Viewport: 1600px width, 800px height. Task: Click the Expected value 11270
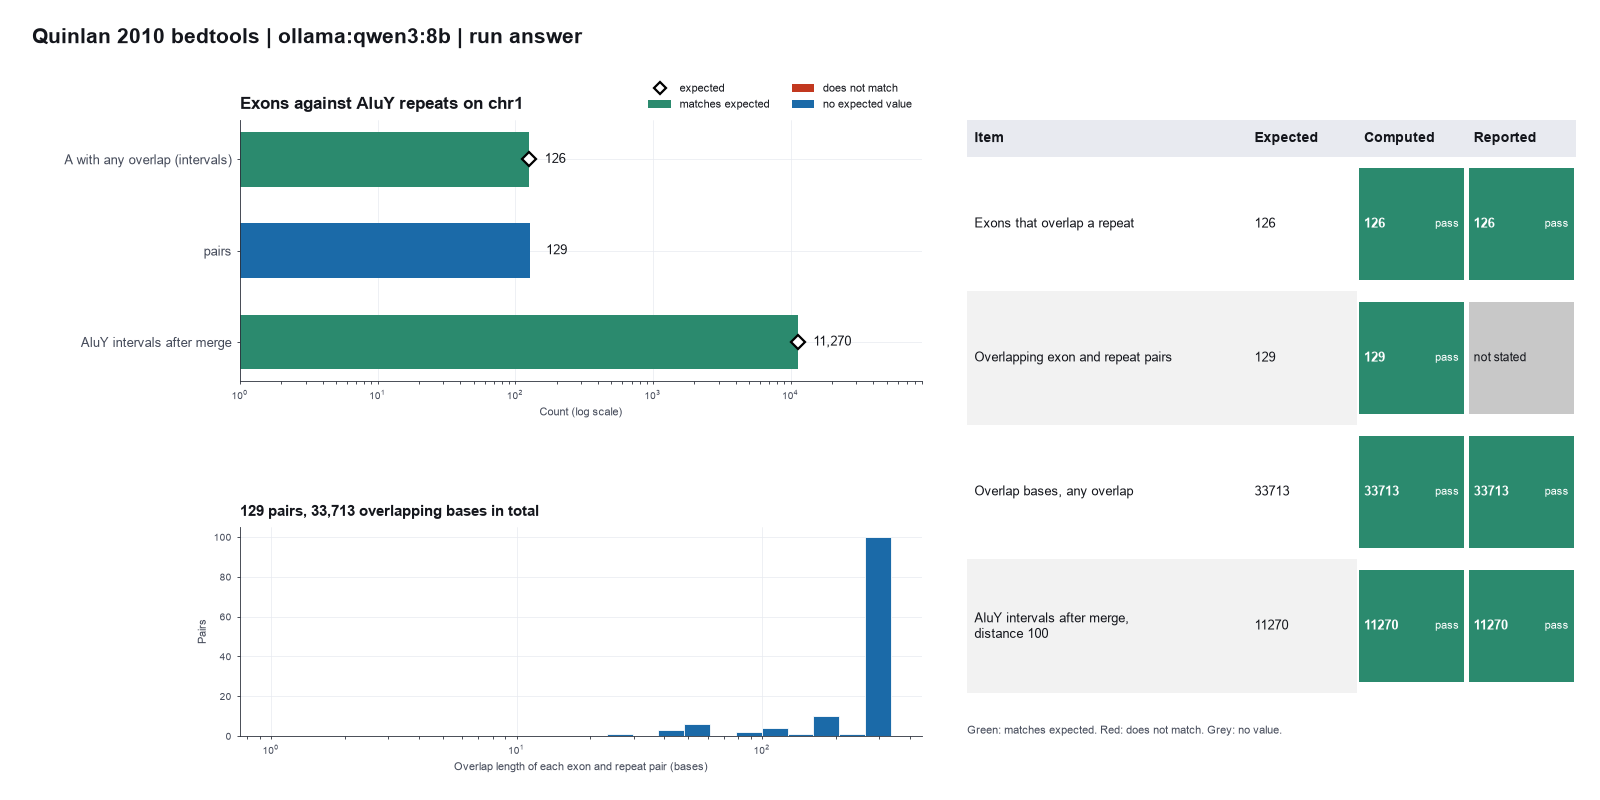click(1272, 625)
